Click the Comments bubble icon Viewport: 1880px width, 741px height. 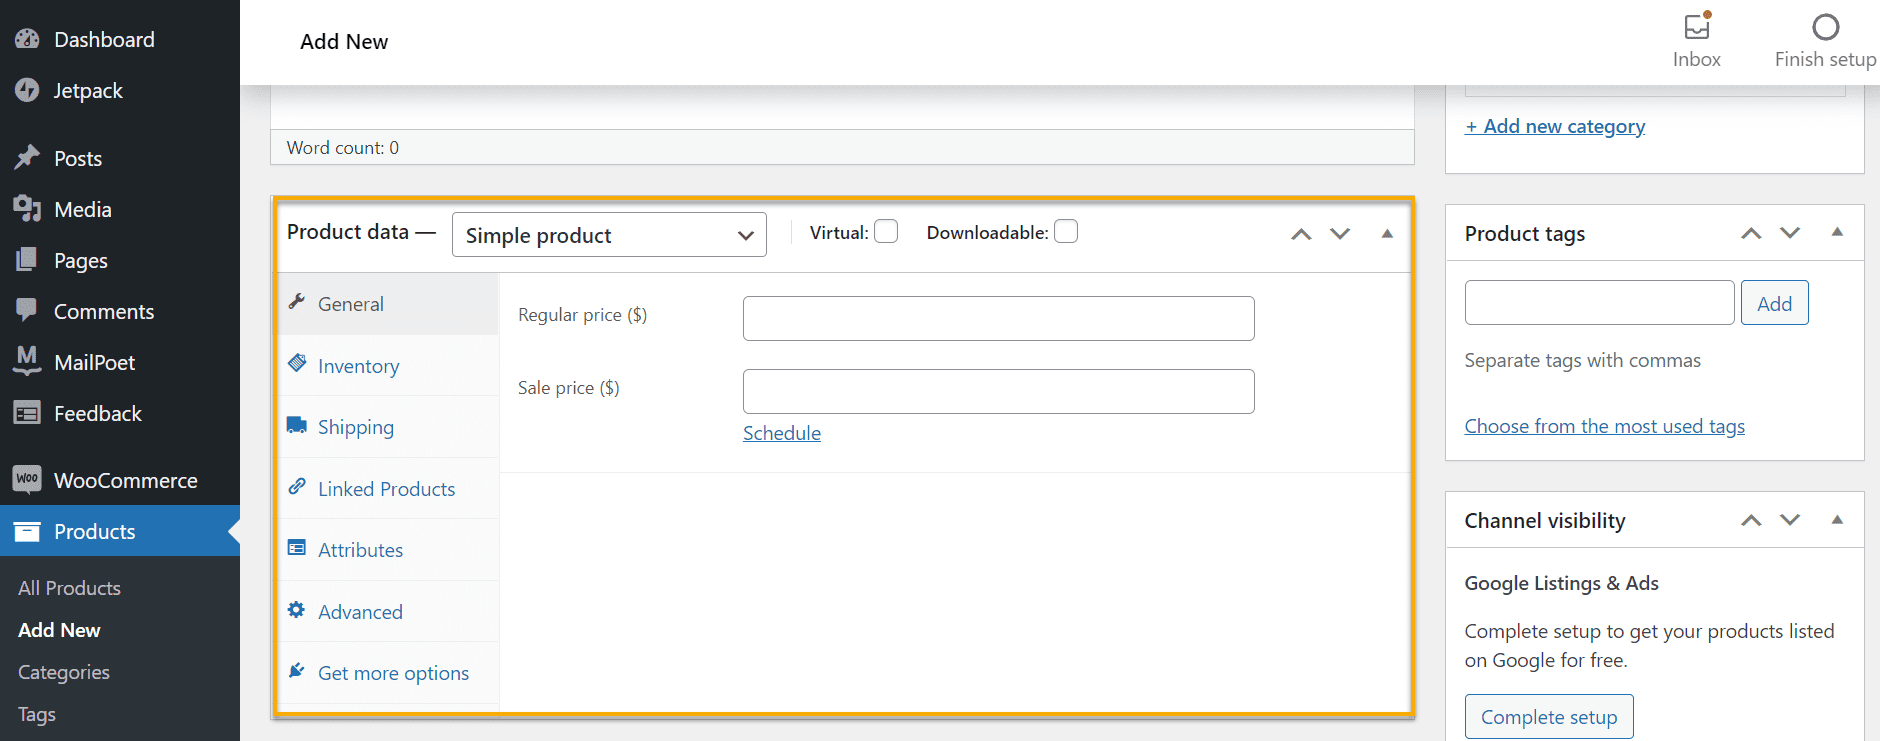click(x=27, y=311)
